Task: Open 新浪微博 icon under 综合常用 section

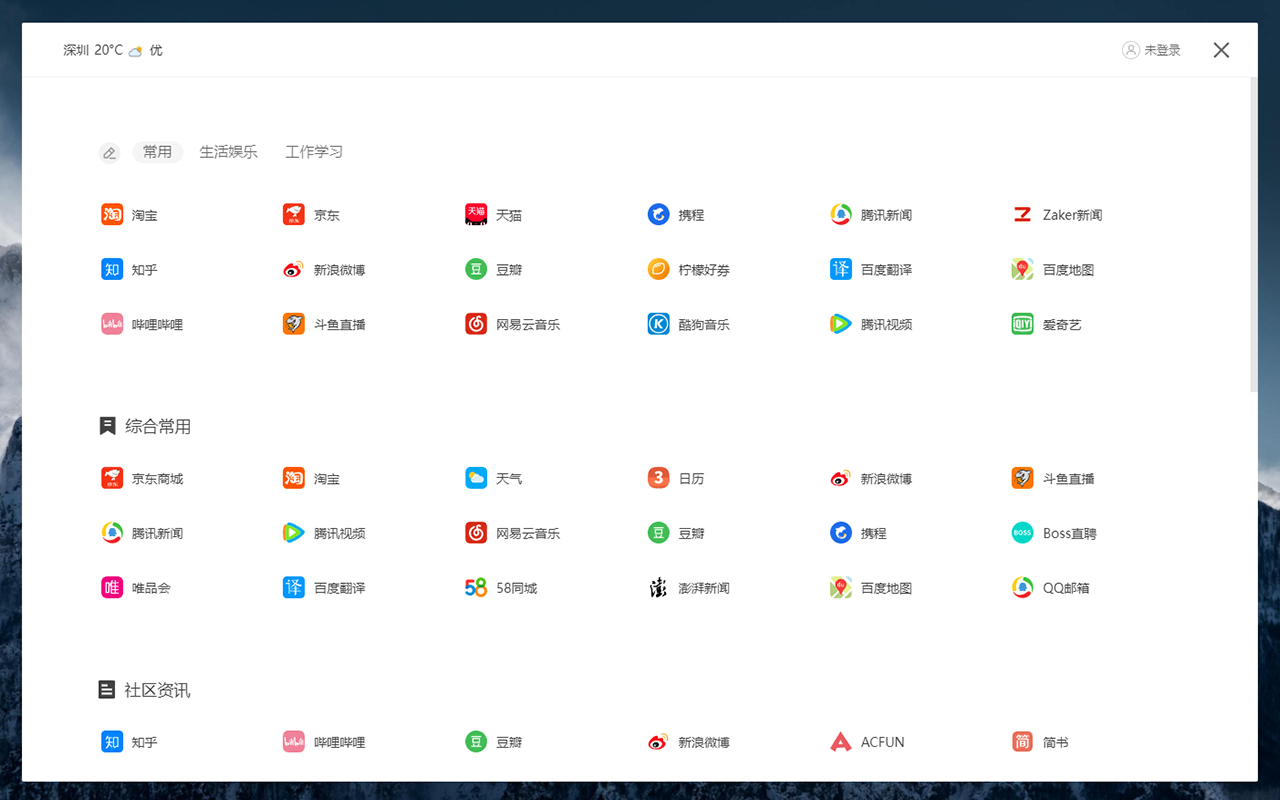Action: coord(841,479)
